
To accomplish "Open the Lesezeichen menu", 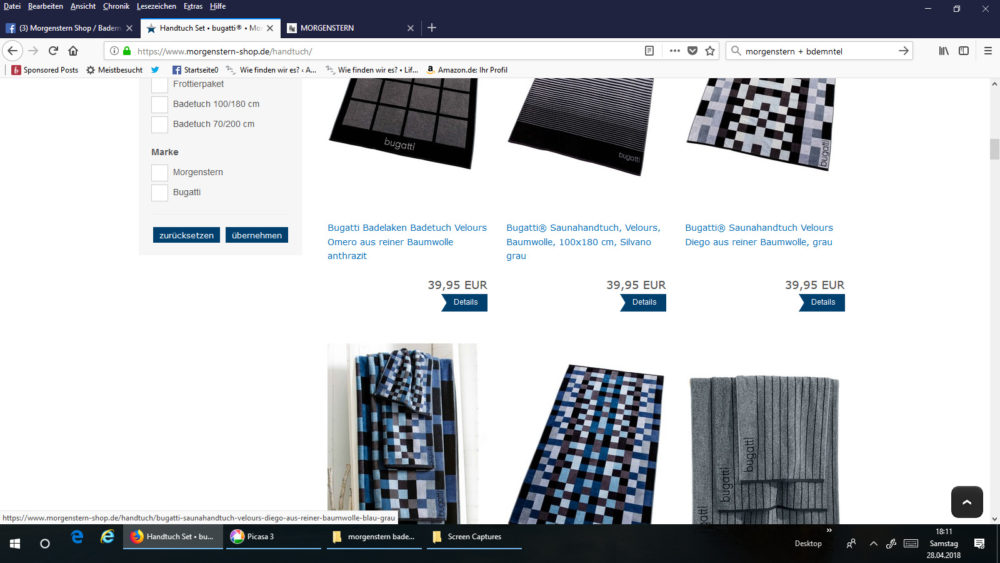I will (156, 6).
